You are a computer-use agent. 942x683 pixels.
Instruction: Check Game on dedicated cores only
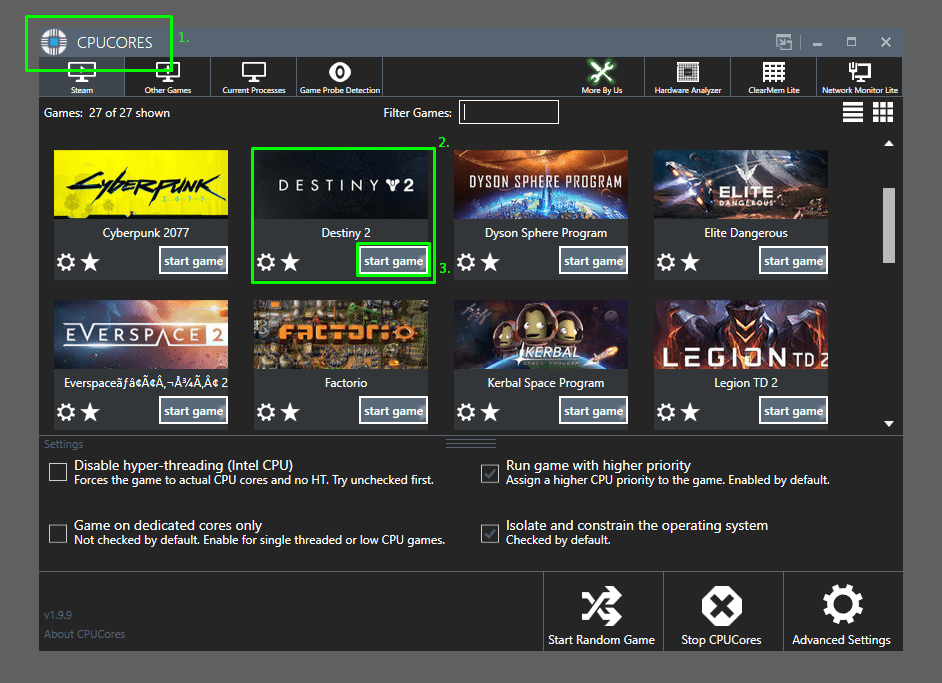click(57, 533)
